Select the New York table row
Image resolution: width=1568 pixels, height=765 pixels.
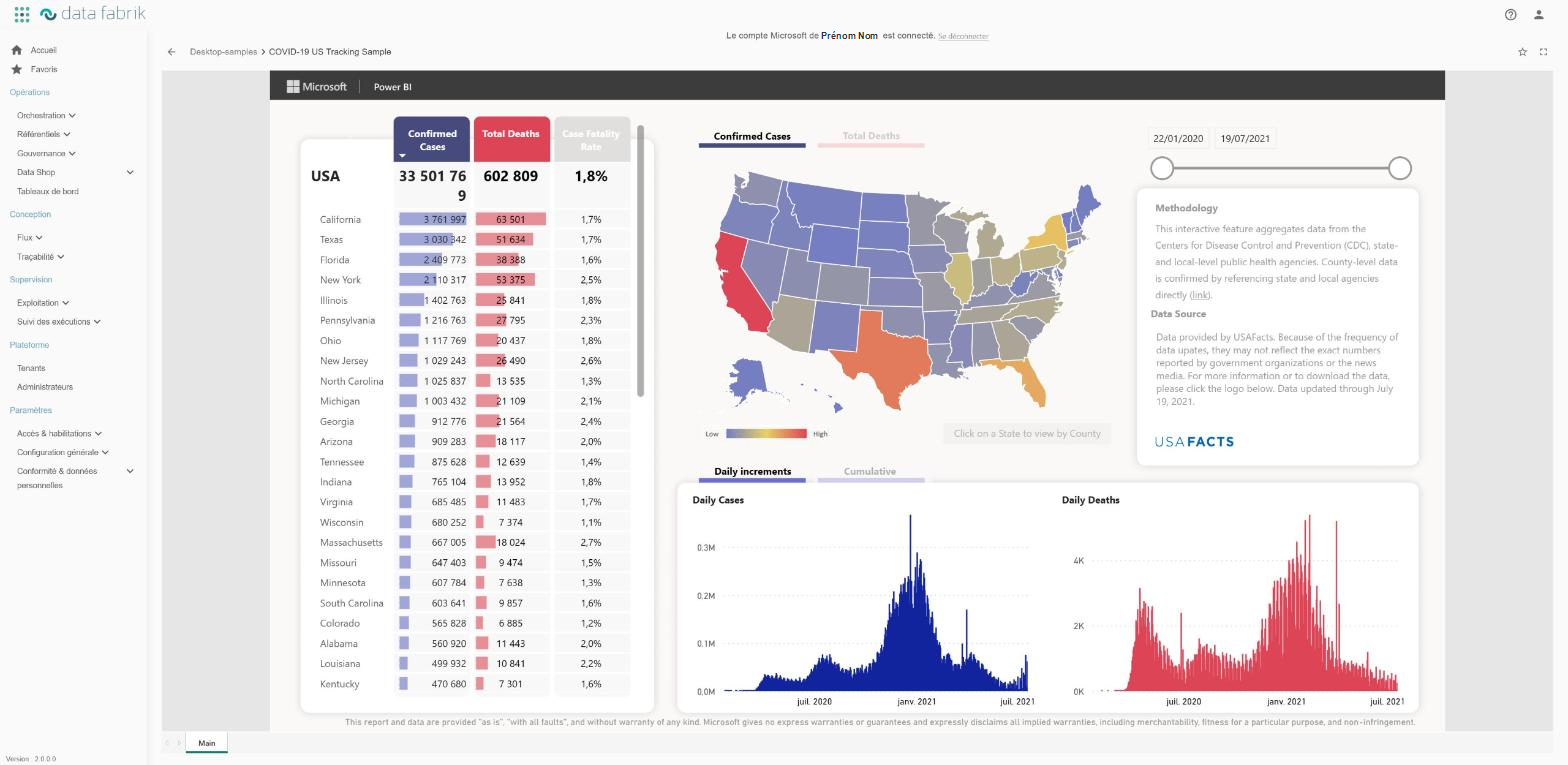[x=475, y=280]
